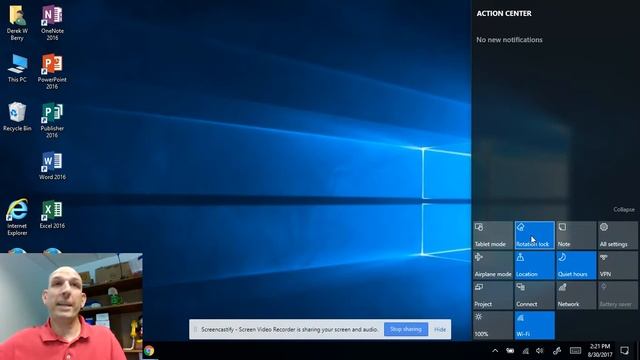640x360 pixels.
Task: Turn off Quiet hours
Action: click(x=576, y=265)
